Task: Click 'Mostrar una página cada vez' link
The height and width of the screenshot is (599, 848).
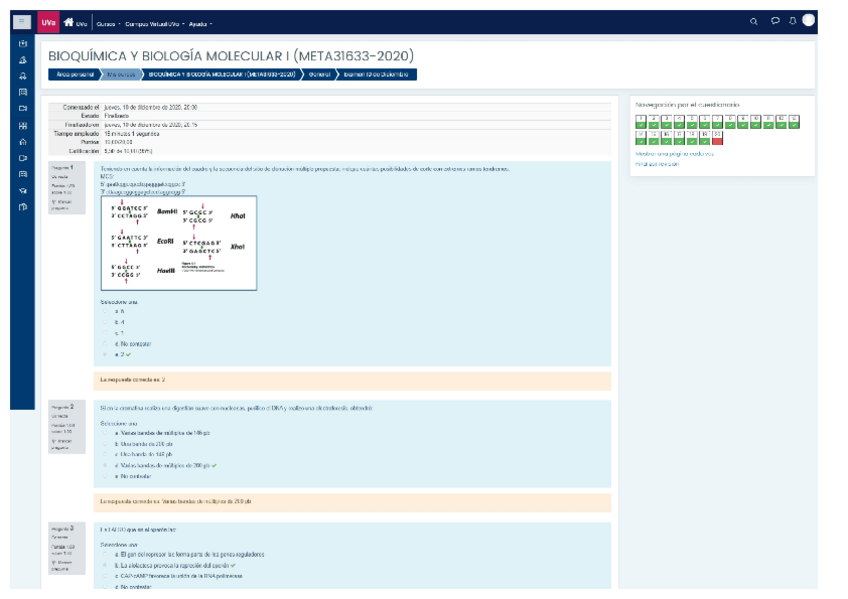Action: pos(674,154)
